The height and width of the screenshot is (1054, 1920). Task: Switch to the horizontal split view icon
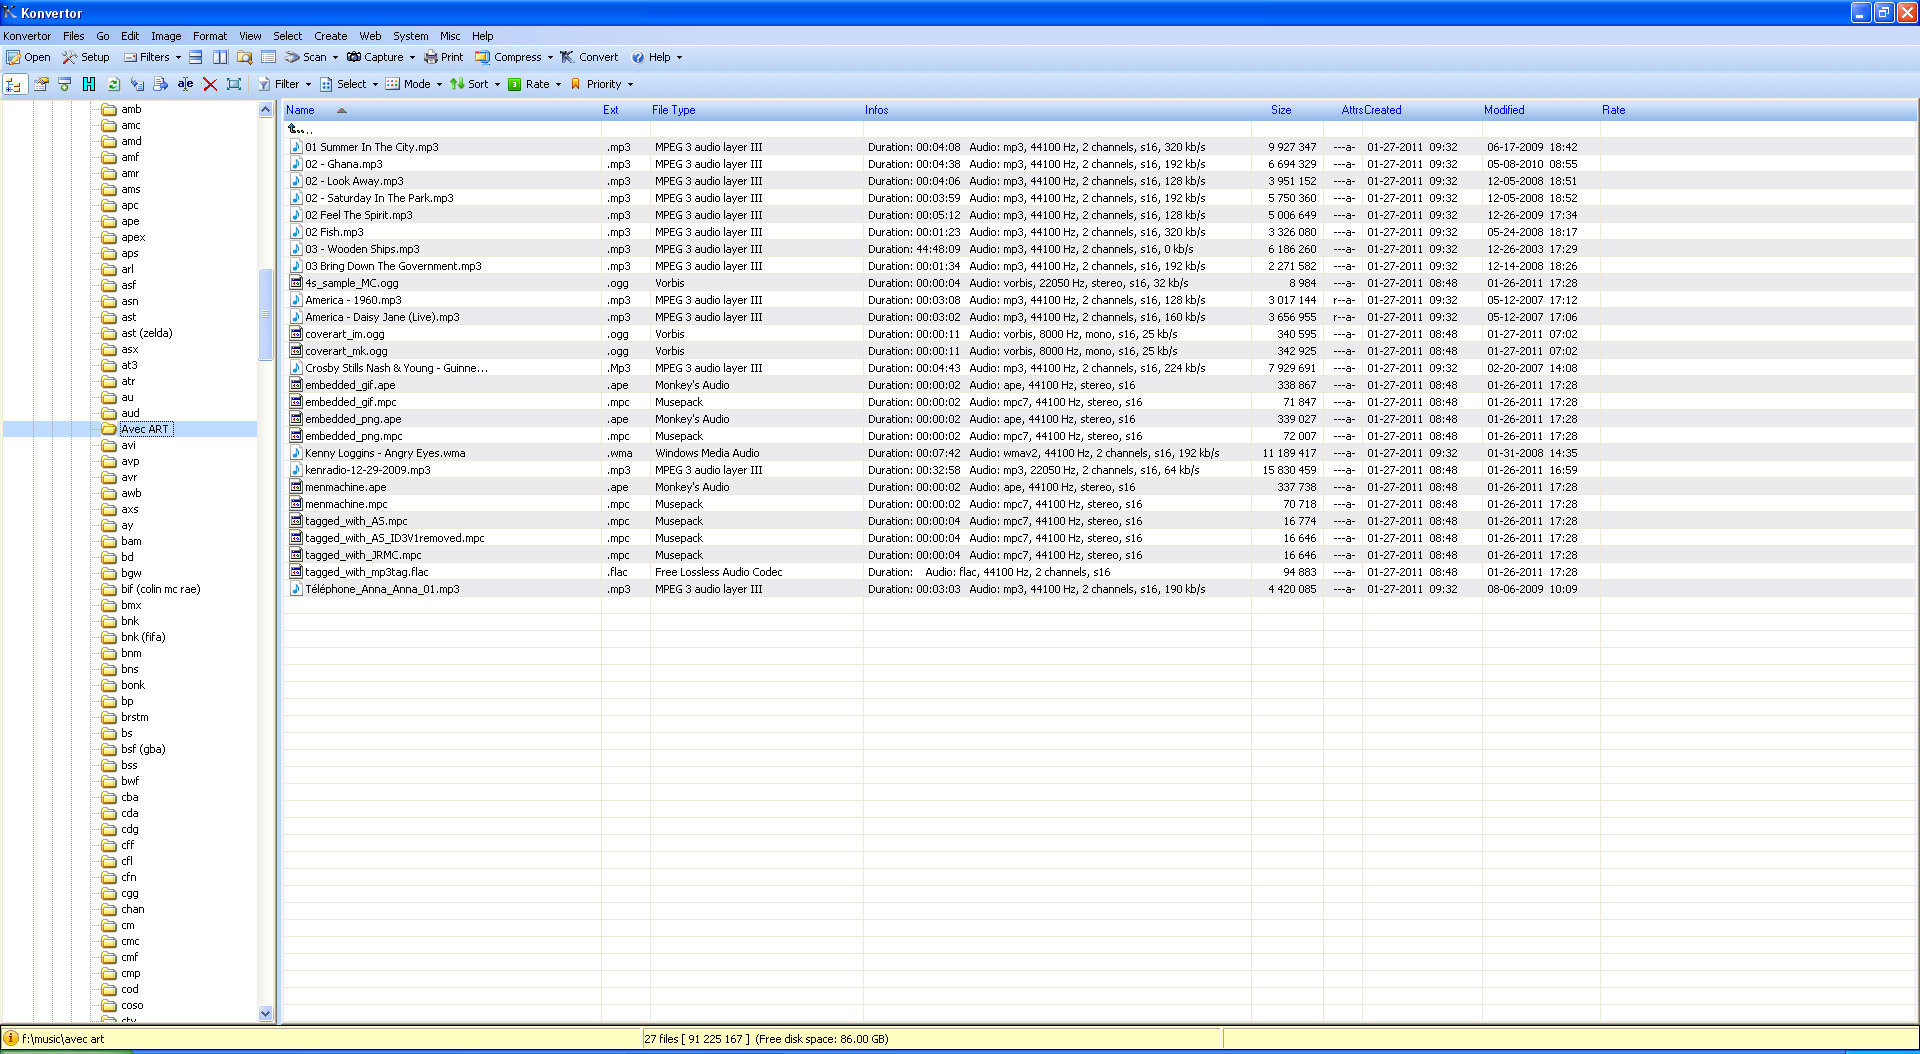196,57
